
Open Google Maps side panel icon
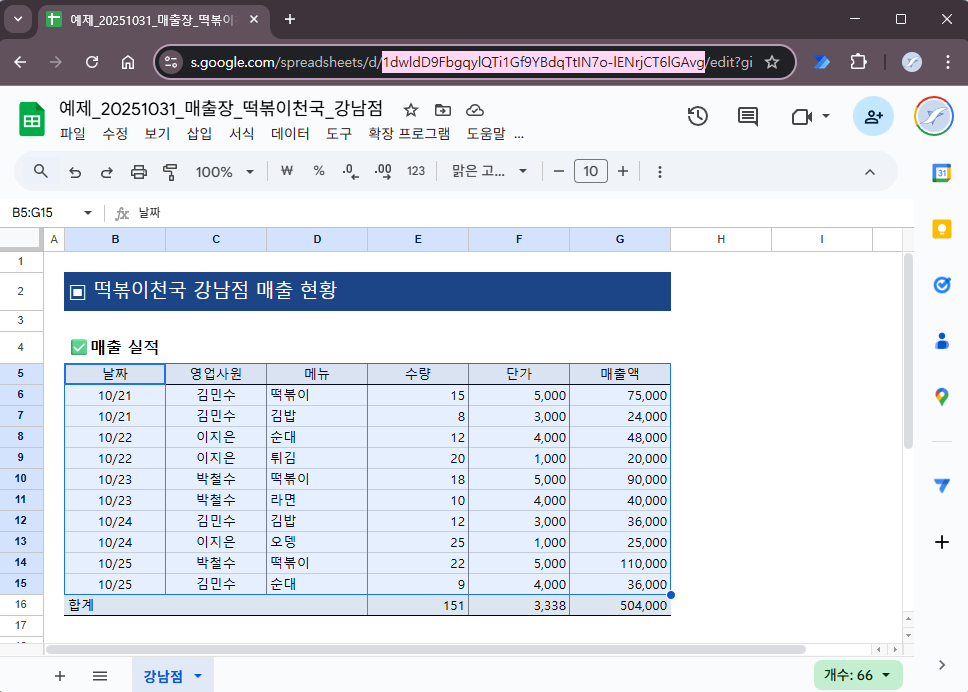[x=941, y=397]
